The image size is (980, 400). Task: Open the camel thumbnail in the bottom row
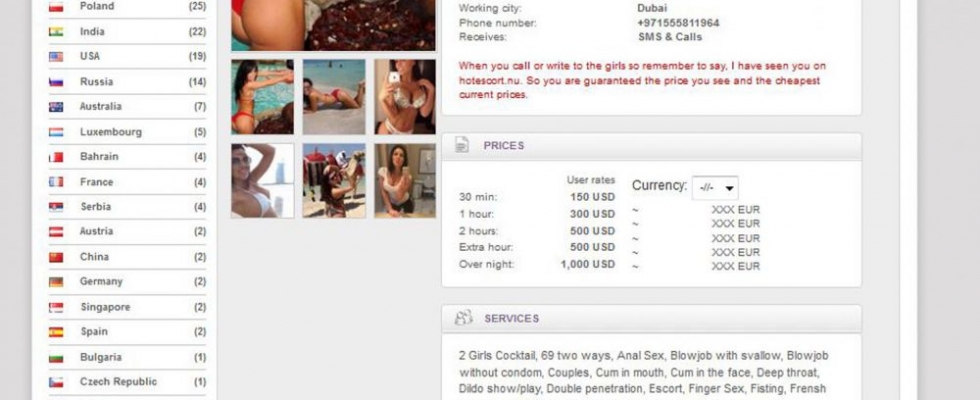pyautogui.click(x=334, y=181)
